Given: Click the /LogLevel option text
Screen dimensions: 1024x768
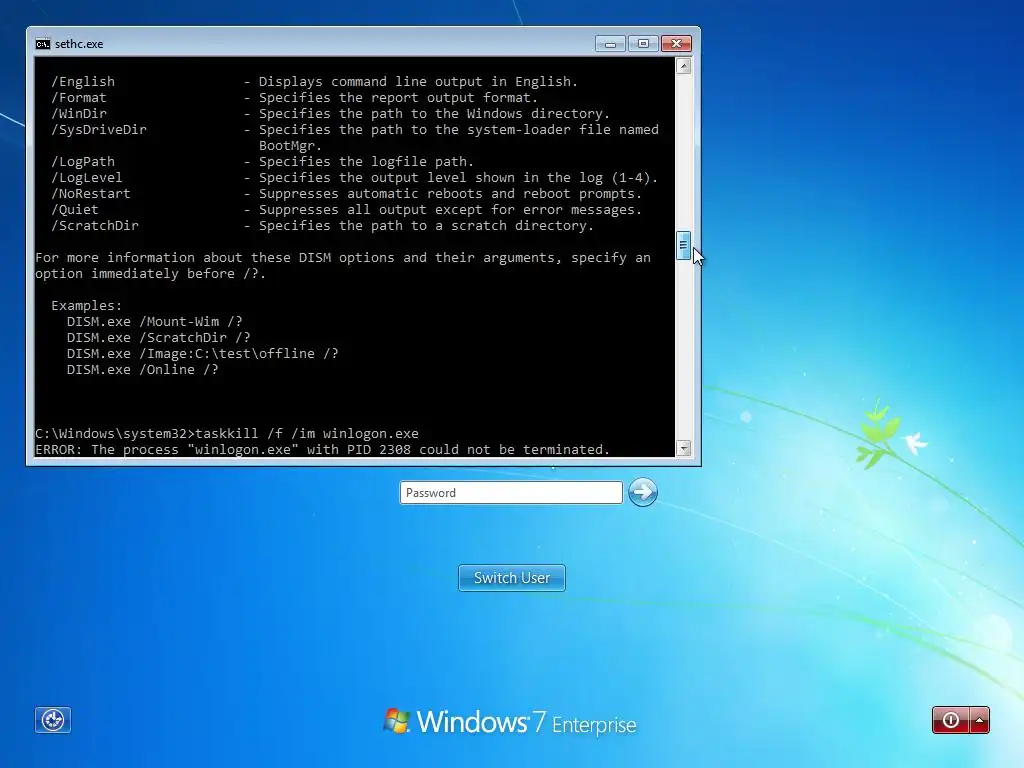Looking at the screenshot, I should point(87,178).
